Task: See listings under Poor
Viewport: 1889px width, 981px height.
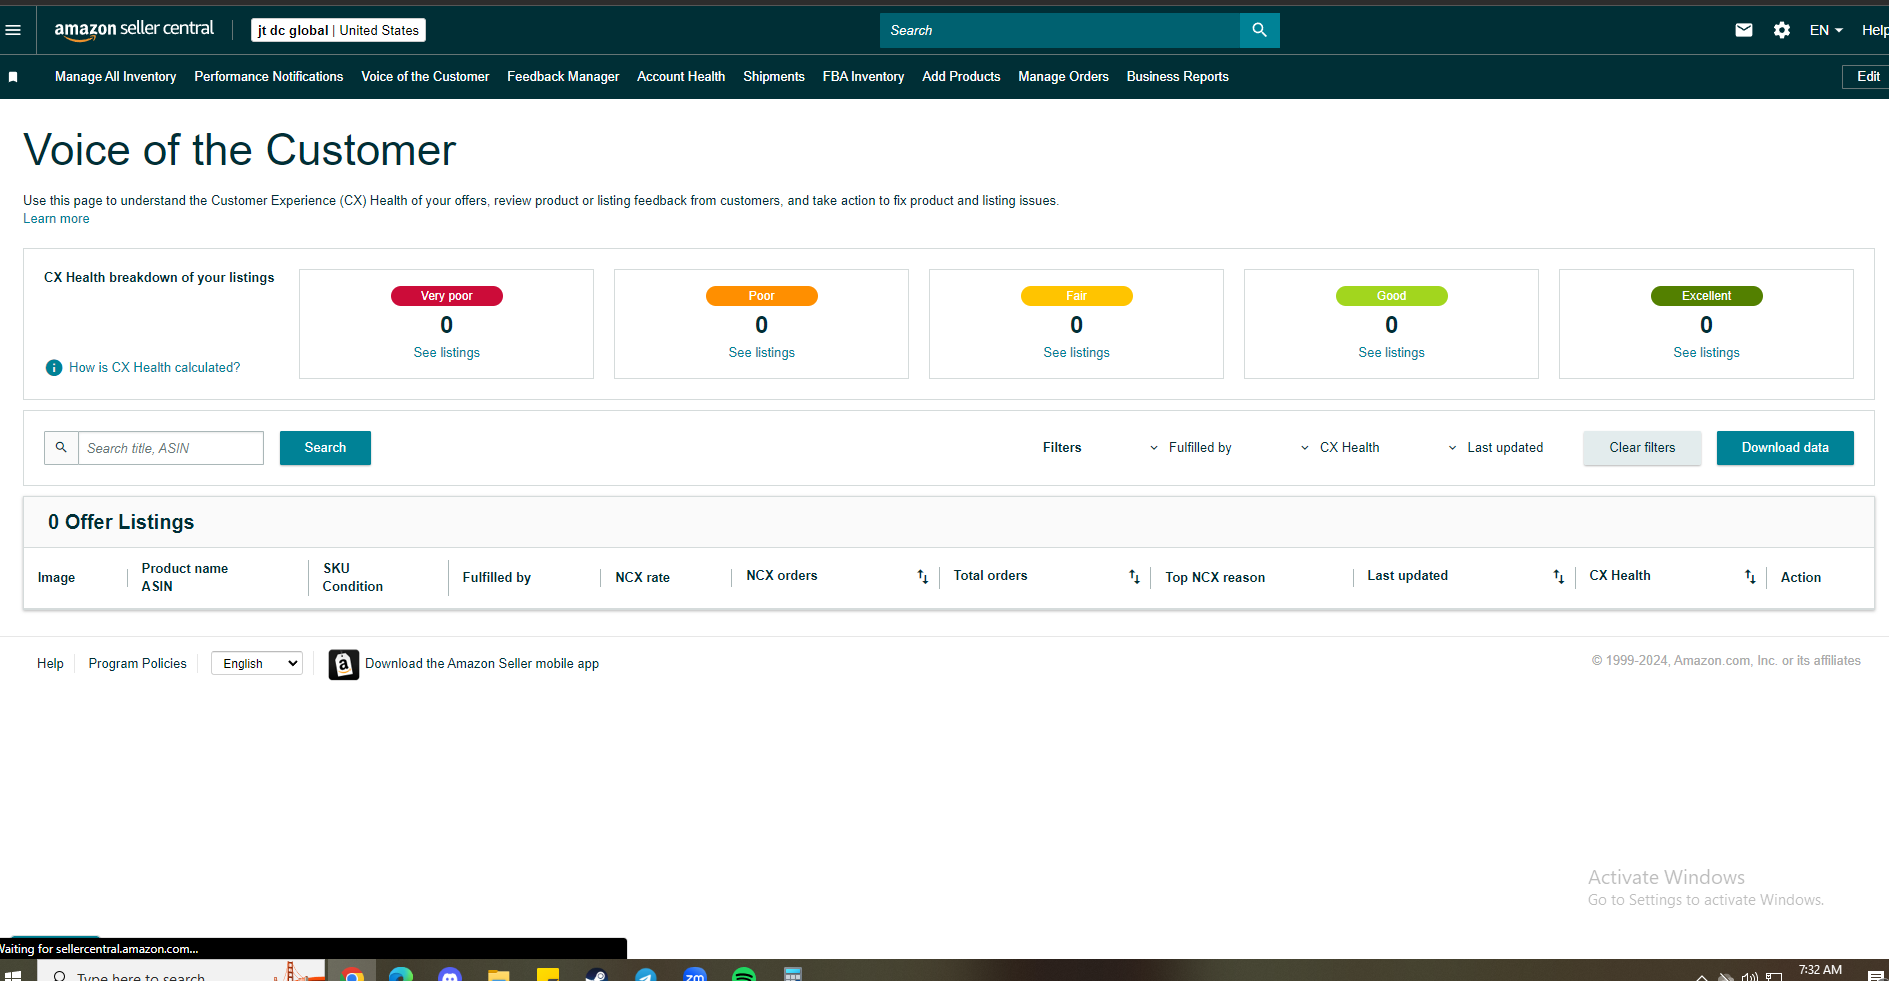Action: (762, 353)
